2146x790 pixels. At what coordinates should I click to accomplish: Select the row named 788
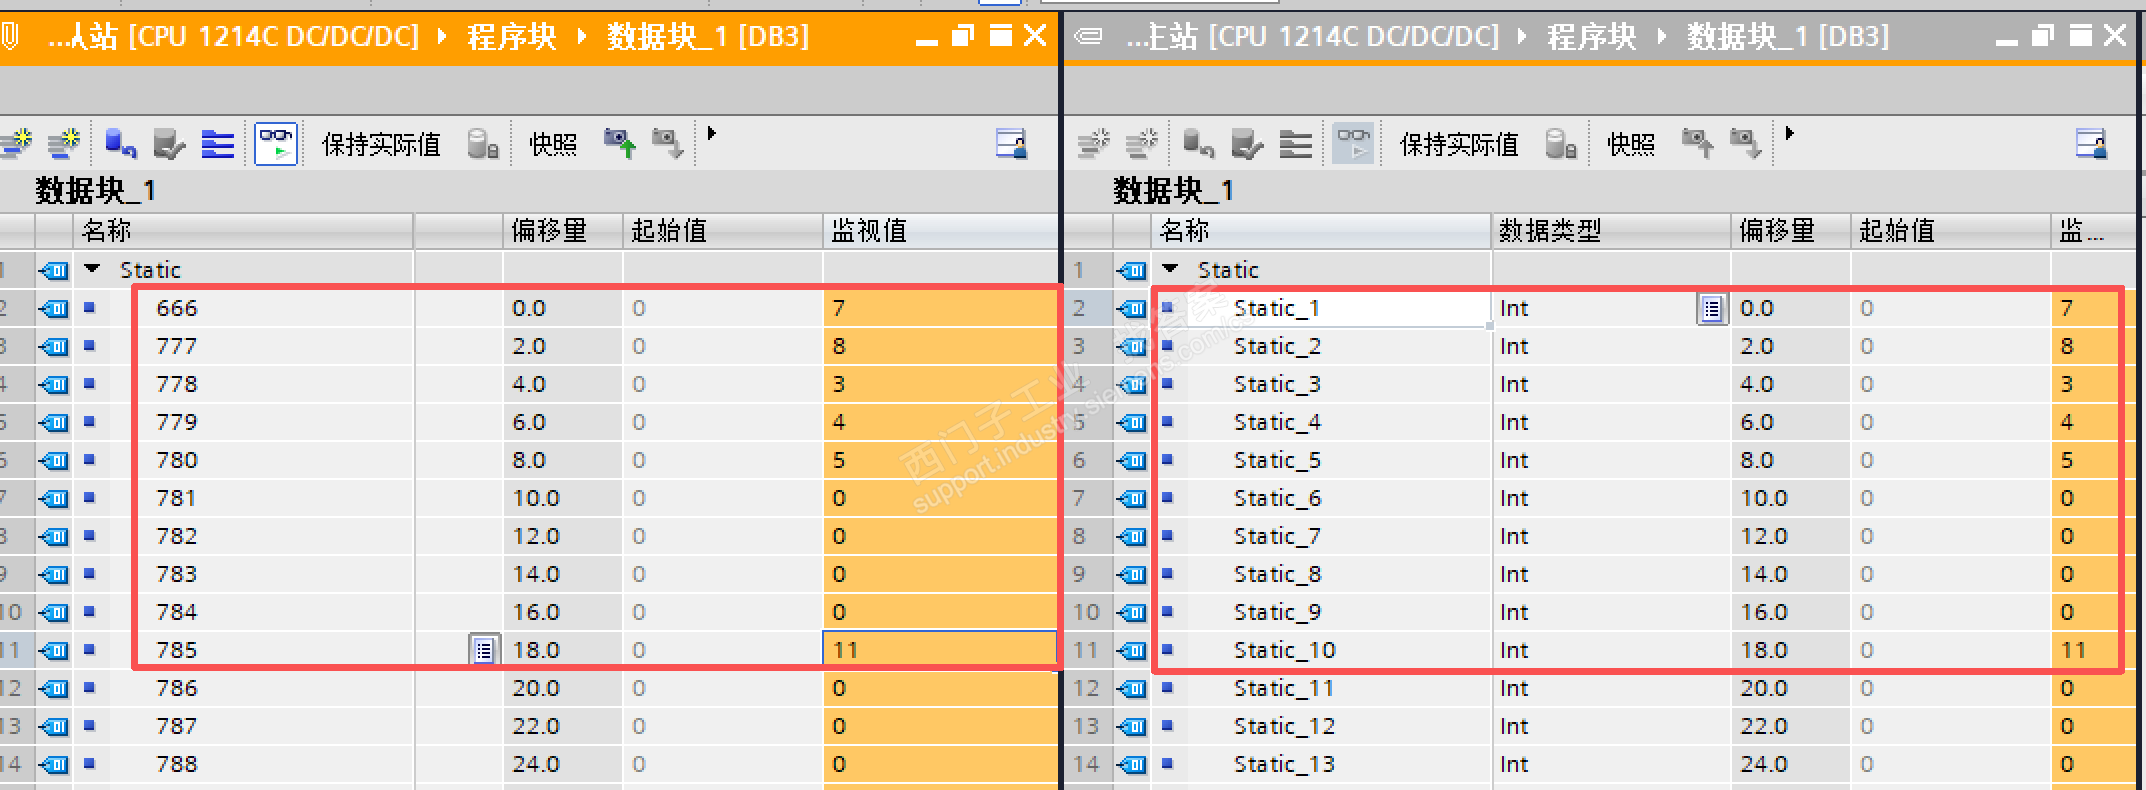coord(176,764)
